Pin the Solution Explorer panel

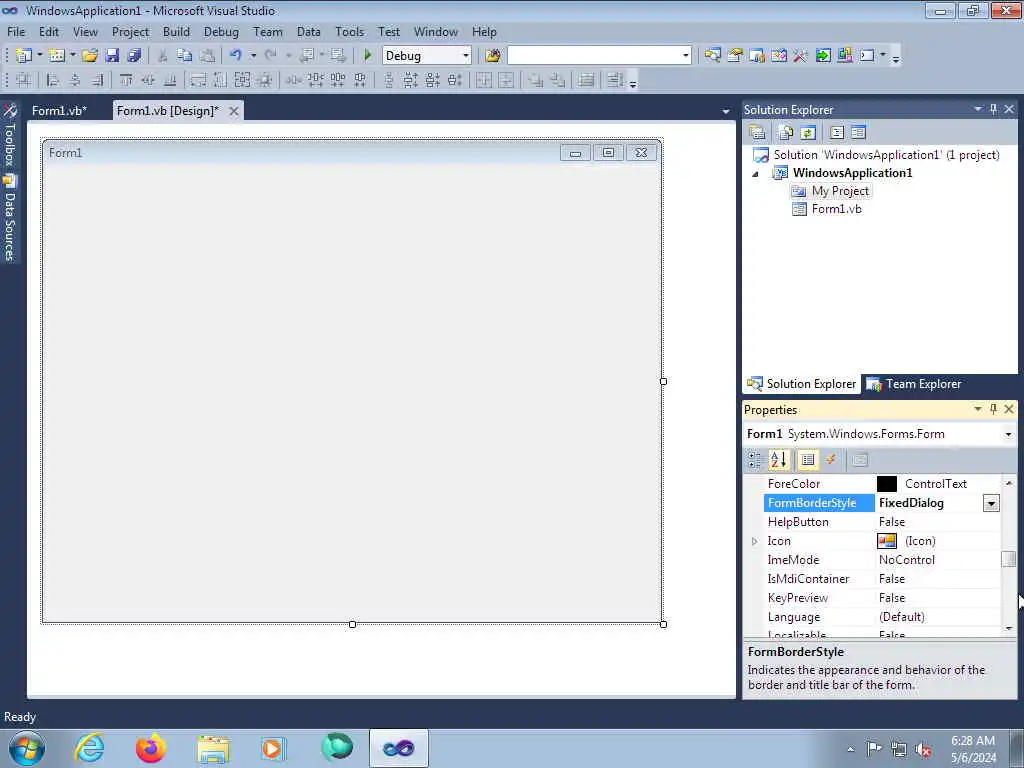tap(993, 109)
